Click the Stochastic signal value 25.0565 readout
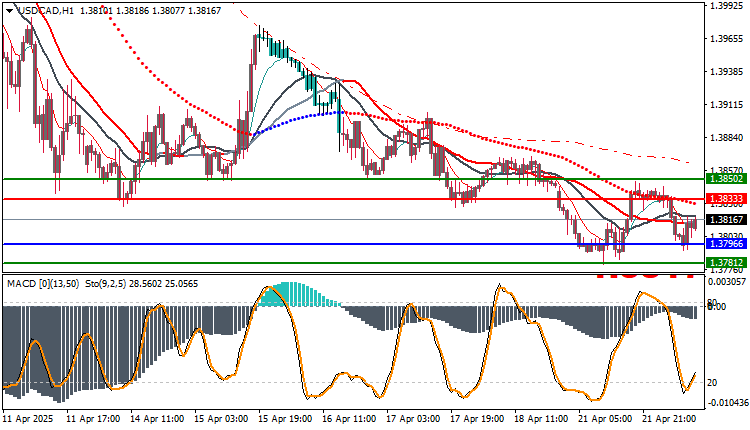Screen dimensions: 750x430 (x=181, y=284)
